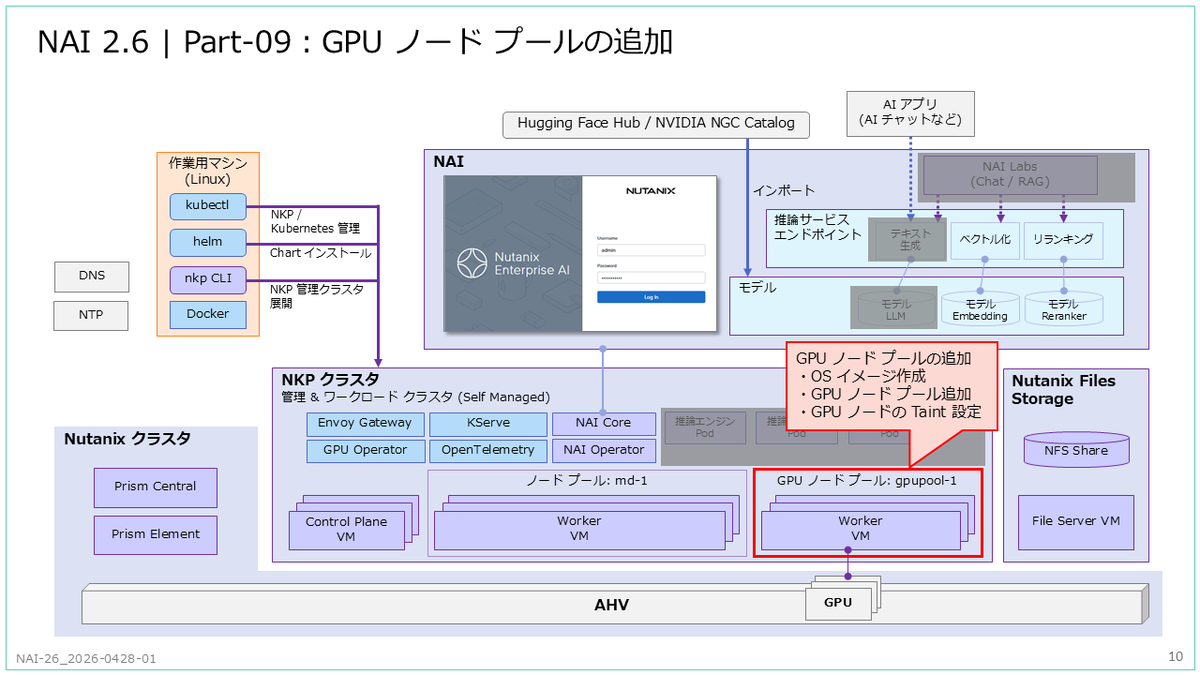Select the nkp CLI box
Image resolution: width=1200 pixels, height=675 pixels.
click(x=207, y=279)
